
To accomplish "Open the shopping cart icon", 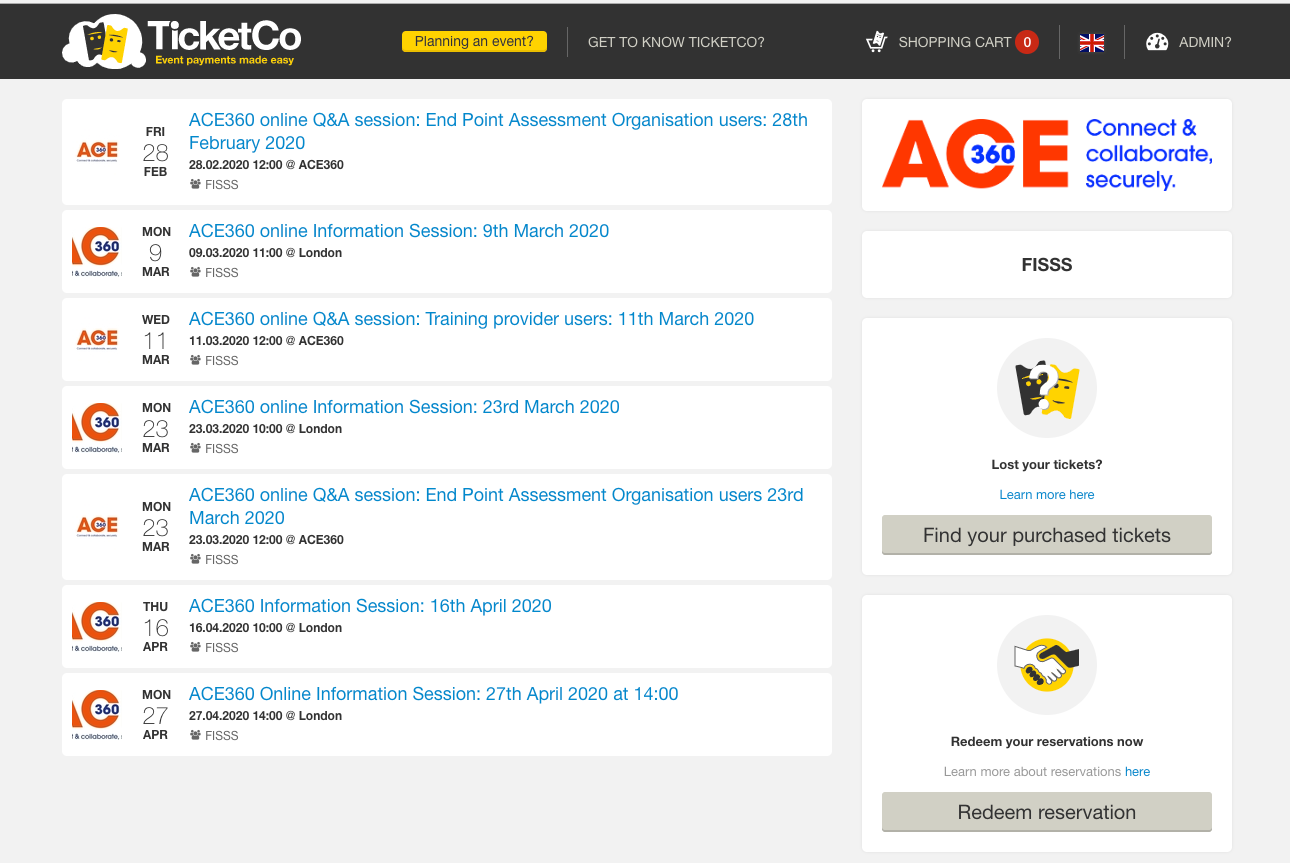I will (877, 42).
